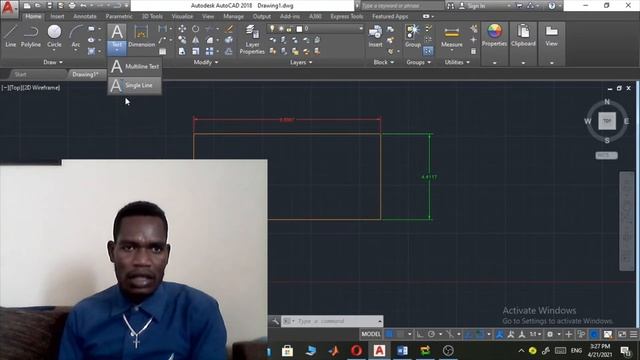The height and width of the screenshot is (360, 640).
Task: Click Save in the quick access toolbar
Action: 49,6
